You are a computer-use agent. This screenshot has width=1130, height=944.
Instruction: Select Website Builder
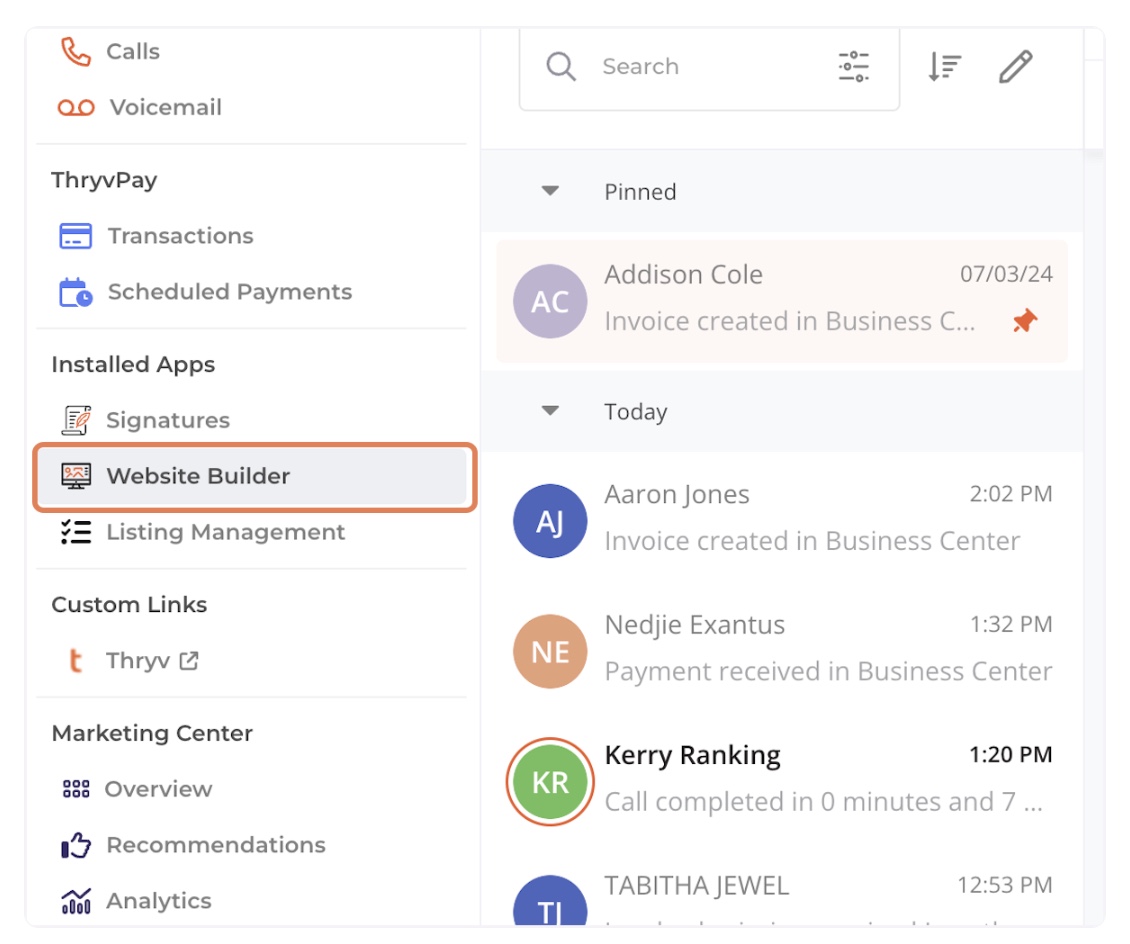coord(254,476)
